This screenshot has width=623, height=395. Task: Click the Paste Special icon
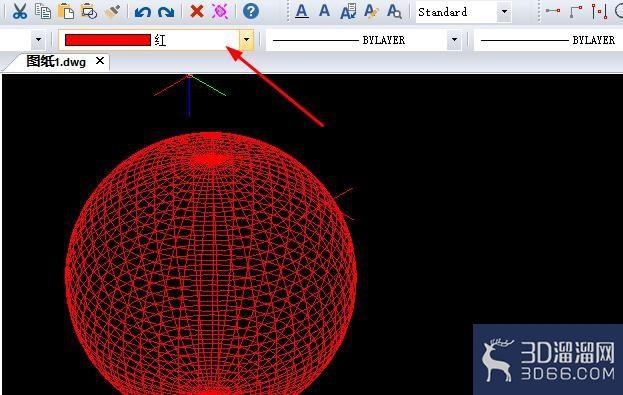(x=89, y=11)
